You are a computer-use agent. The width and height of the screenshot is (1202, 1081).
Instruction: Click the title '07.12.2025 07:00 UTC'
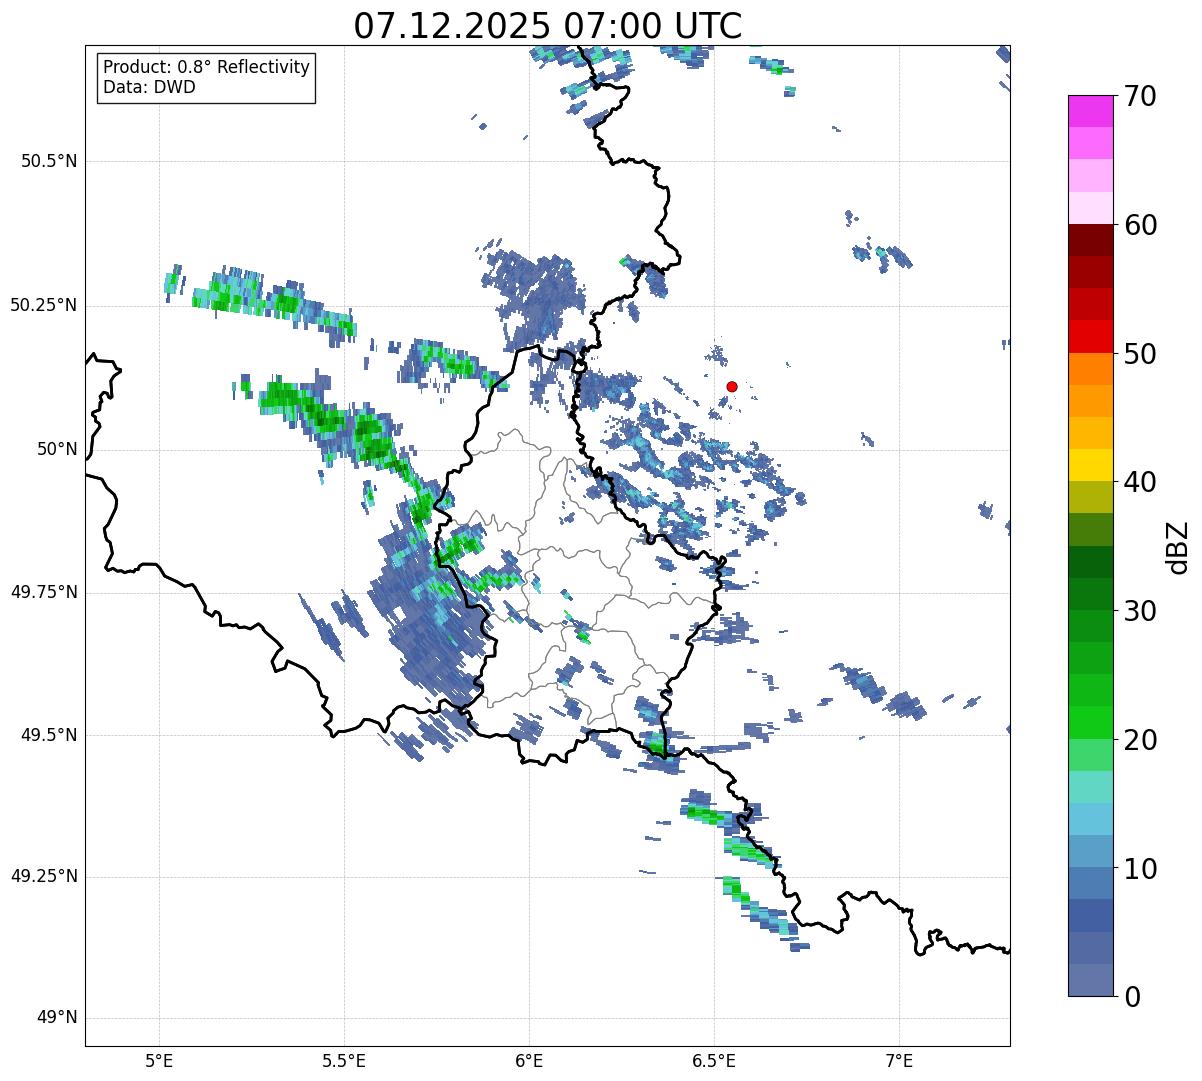548,25
